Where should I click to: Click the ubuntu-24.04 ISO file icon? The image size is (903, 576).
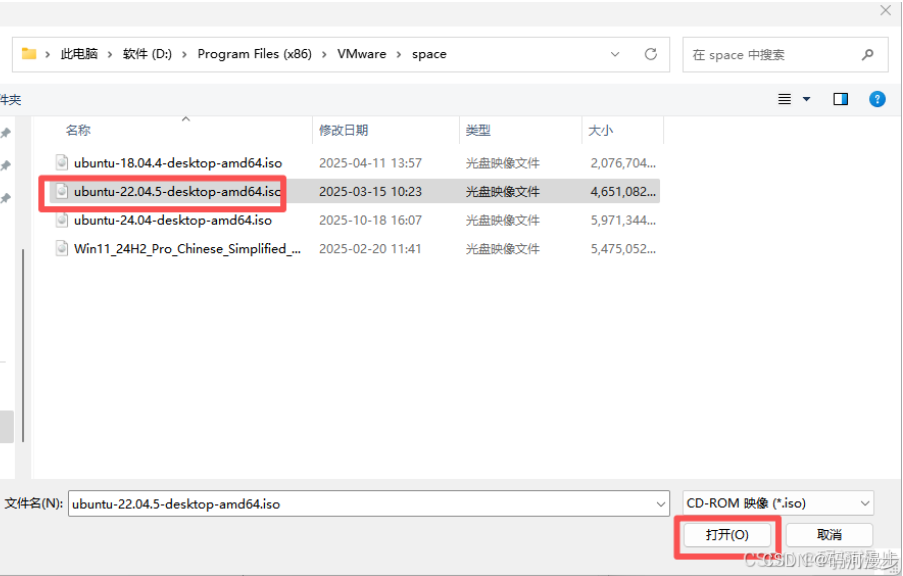62,220
